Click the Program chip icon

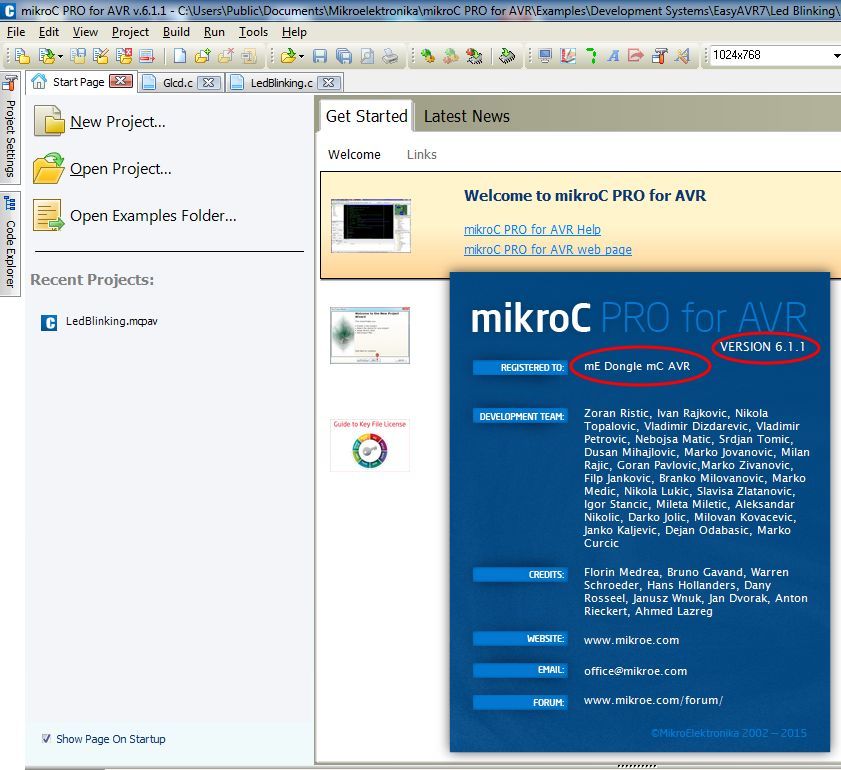coord(507,56)
